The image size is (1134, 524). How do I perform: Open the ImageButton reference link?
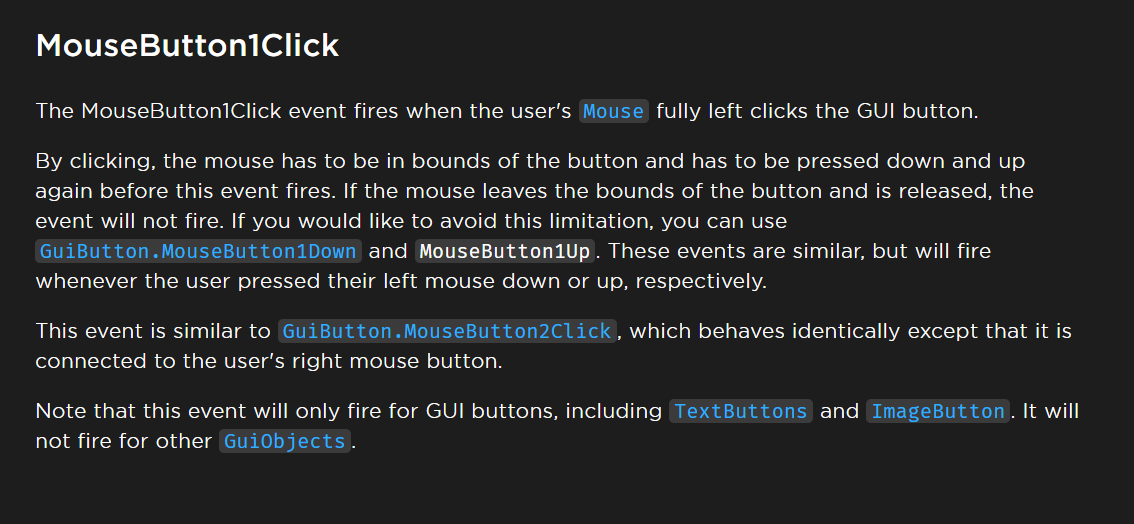pyautogui.click(x=938, y=411)
